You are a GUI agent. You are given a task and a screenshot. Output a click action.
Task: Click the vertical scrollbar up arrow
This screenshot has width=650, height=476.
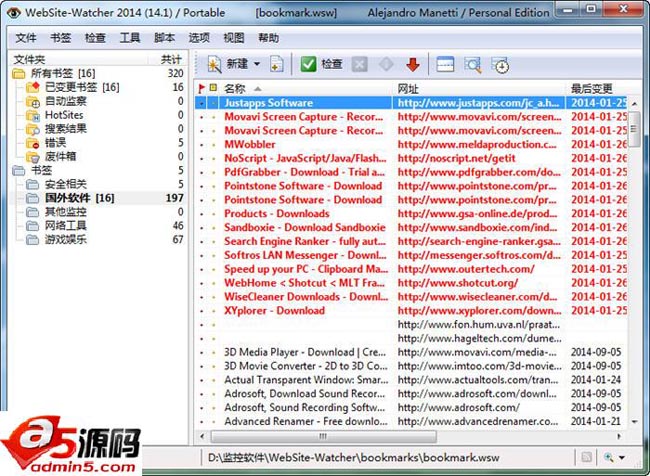[634, 104]
